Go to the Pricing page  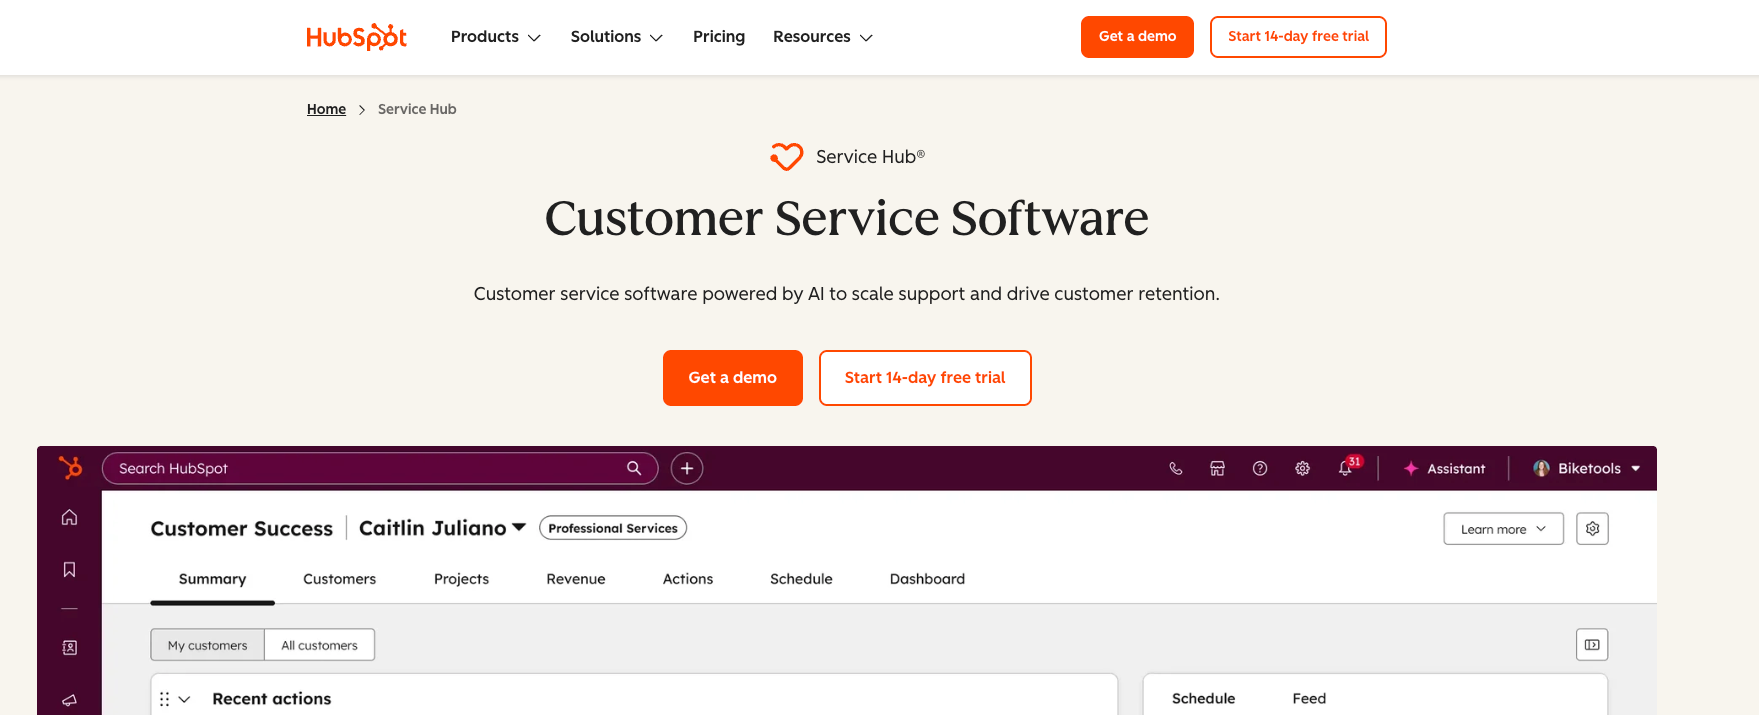click(x=719, y=37)
